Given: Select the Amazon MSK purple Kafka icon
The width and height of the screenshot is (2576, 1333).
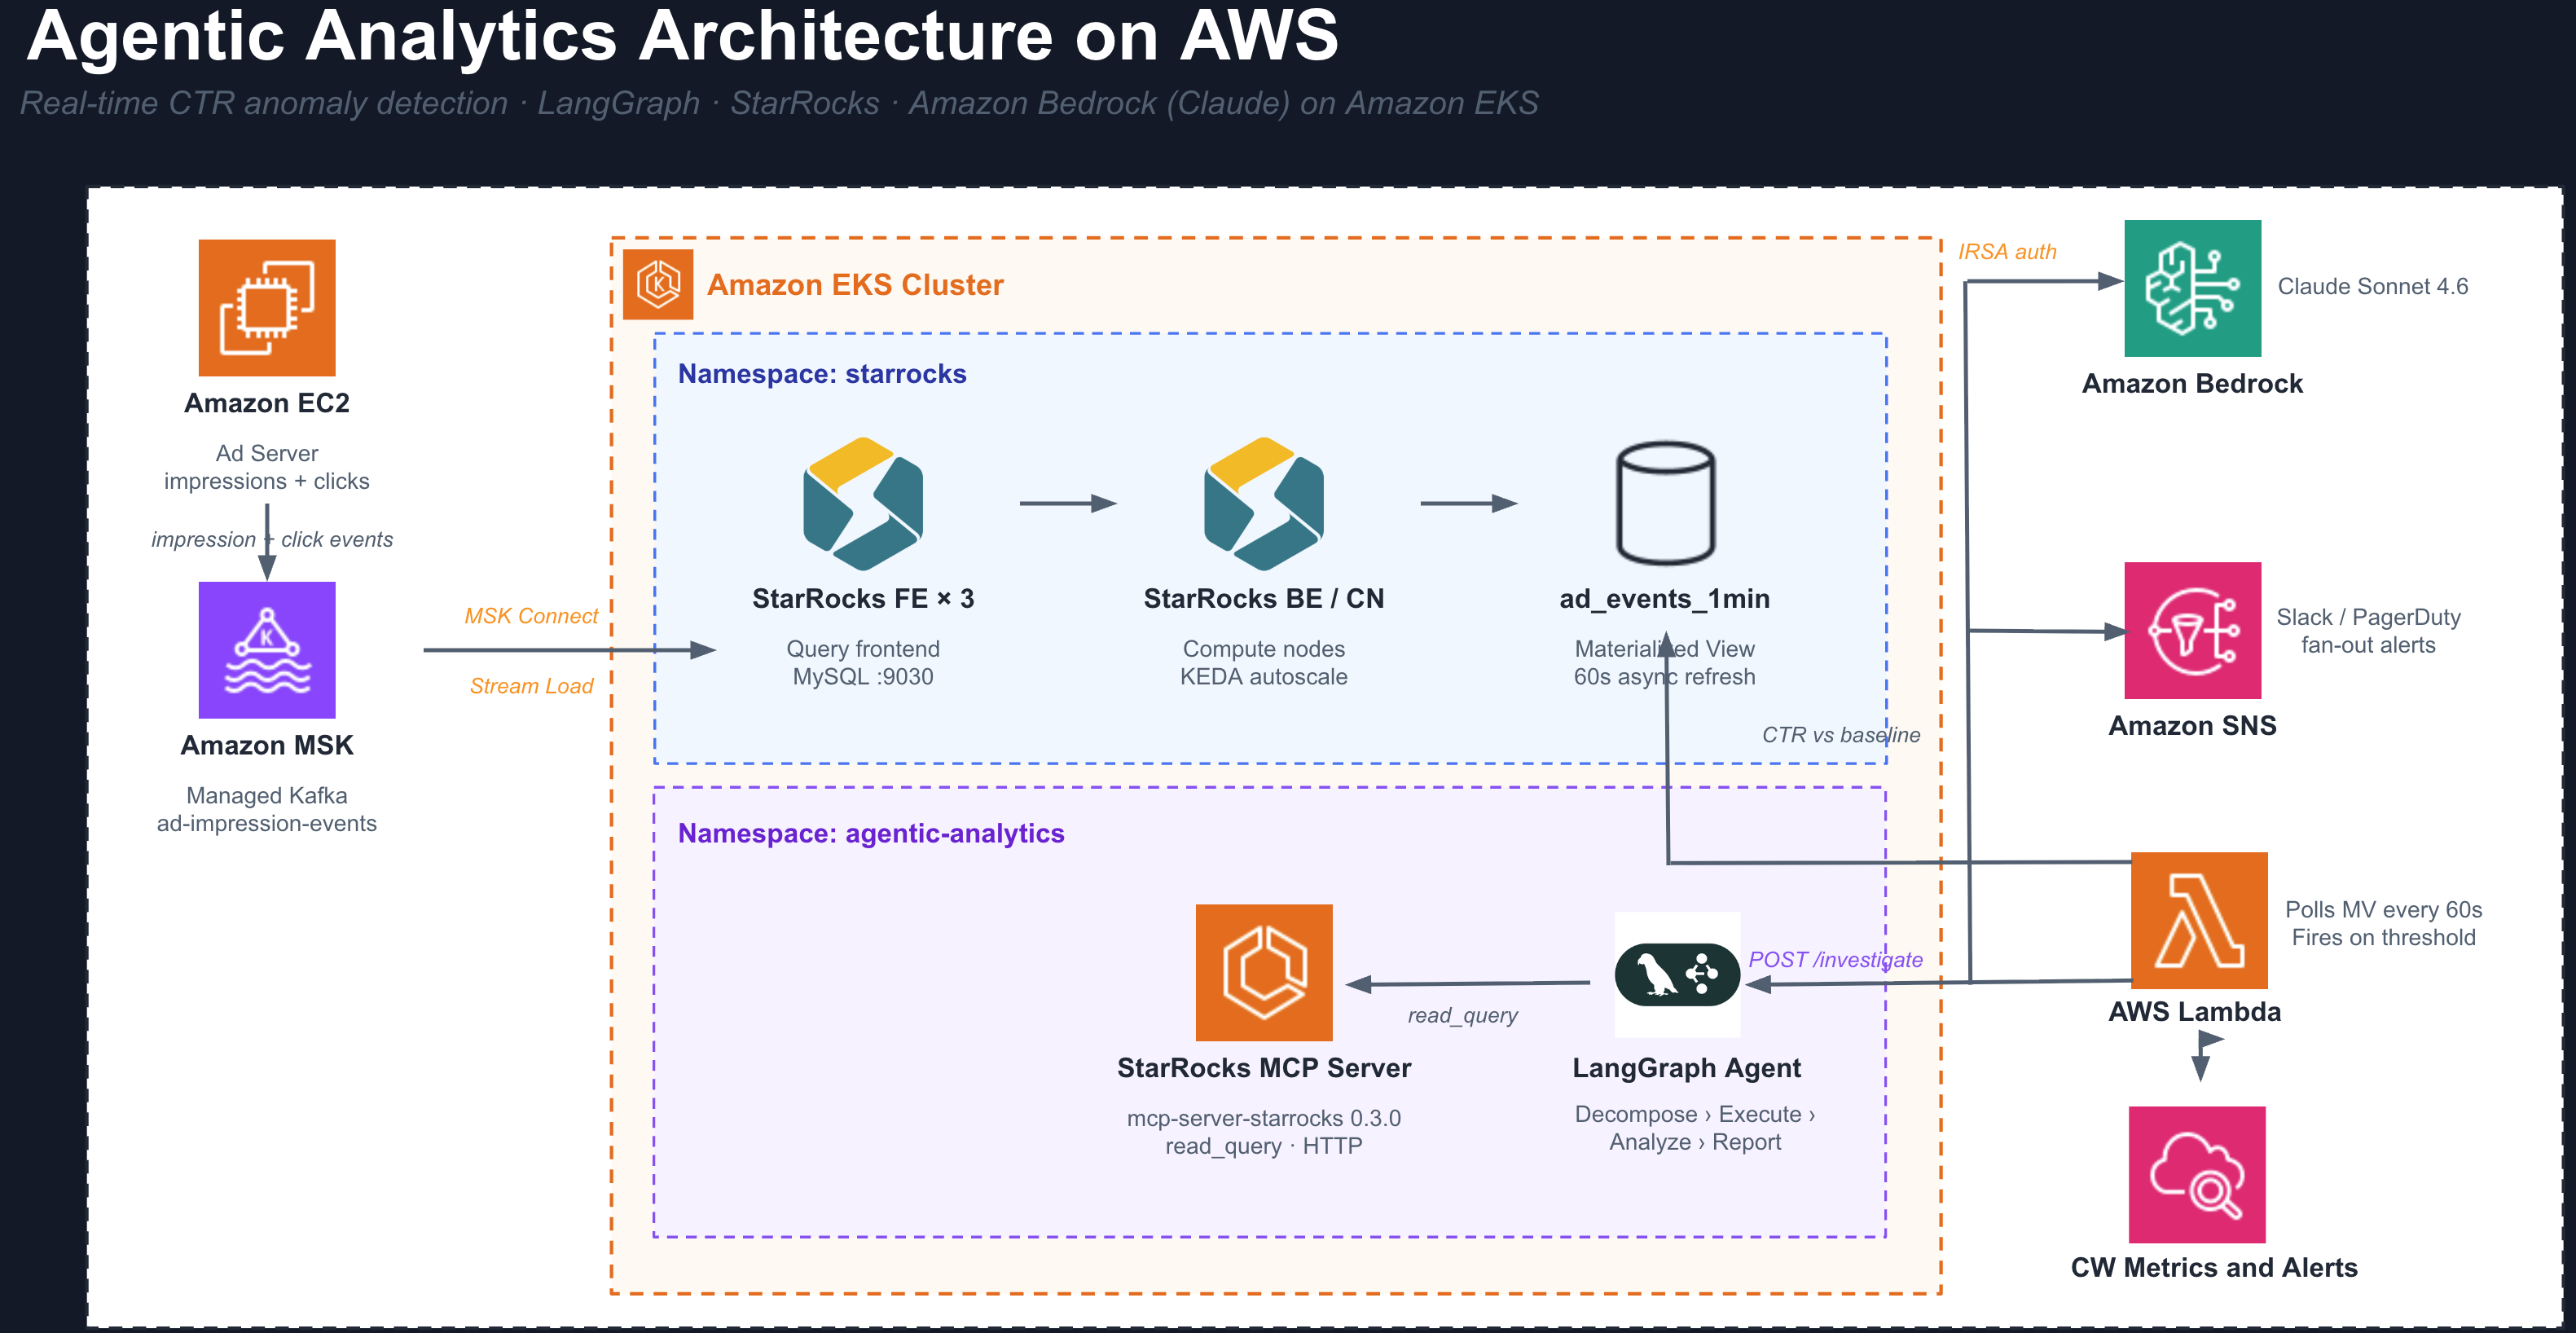Looking at the screenshot, I should [x=267, y=650].
